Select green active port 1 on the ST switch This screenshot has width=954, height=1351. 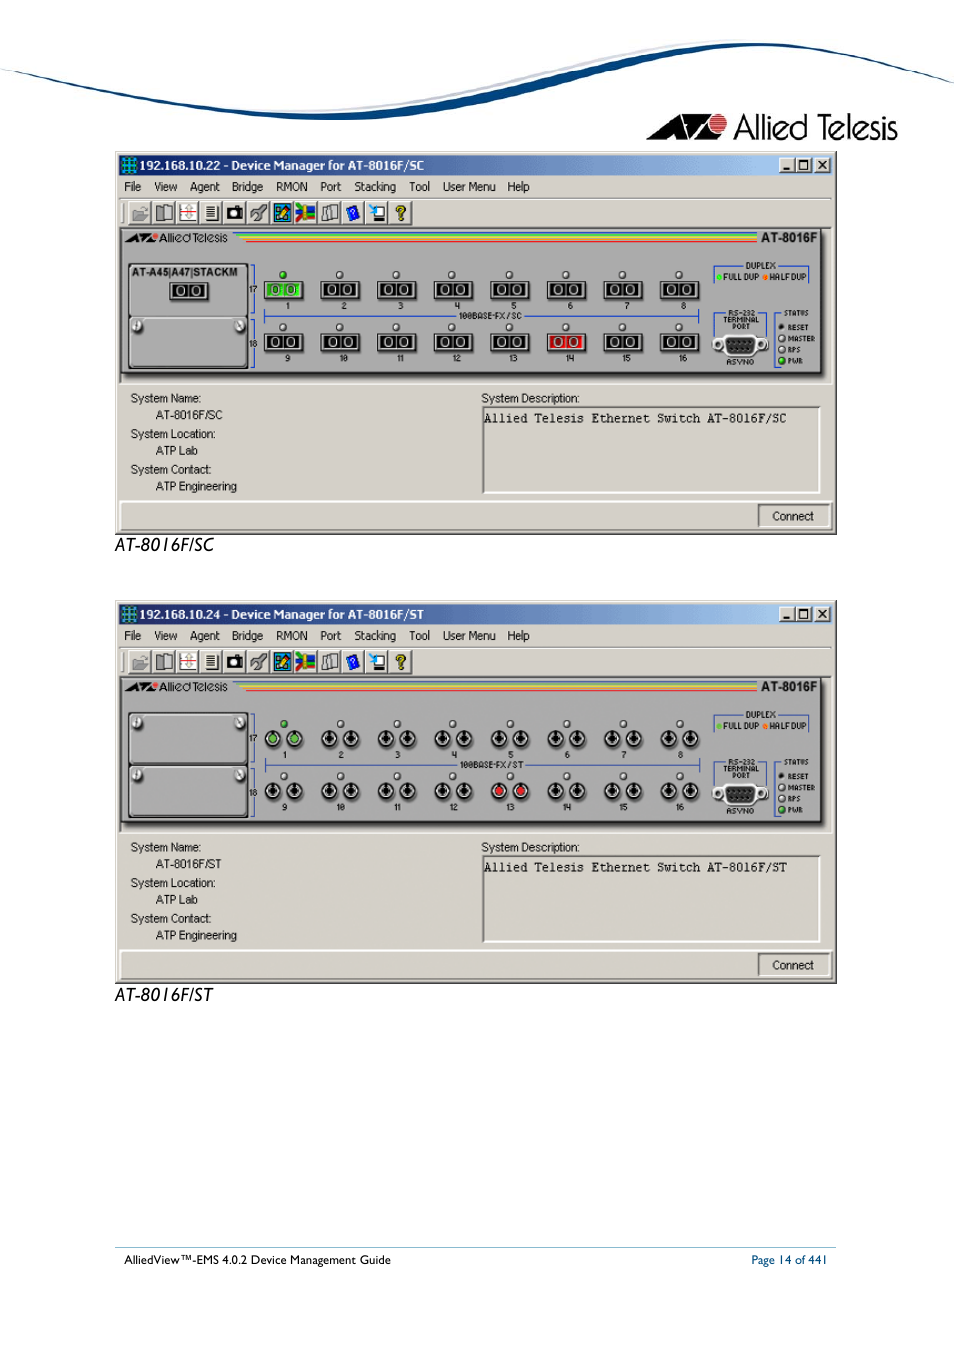pos(284,739)
